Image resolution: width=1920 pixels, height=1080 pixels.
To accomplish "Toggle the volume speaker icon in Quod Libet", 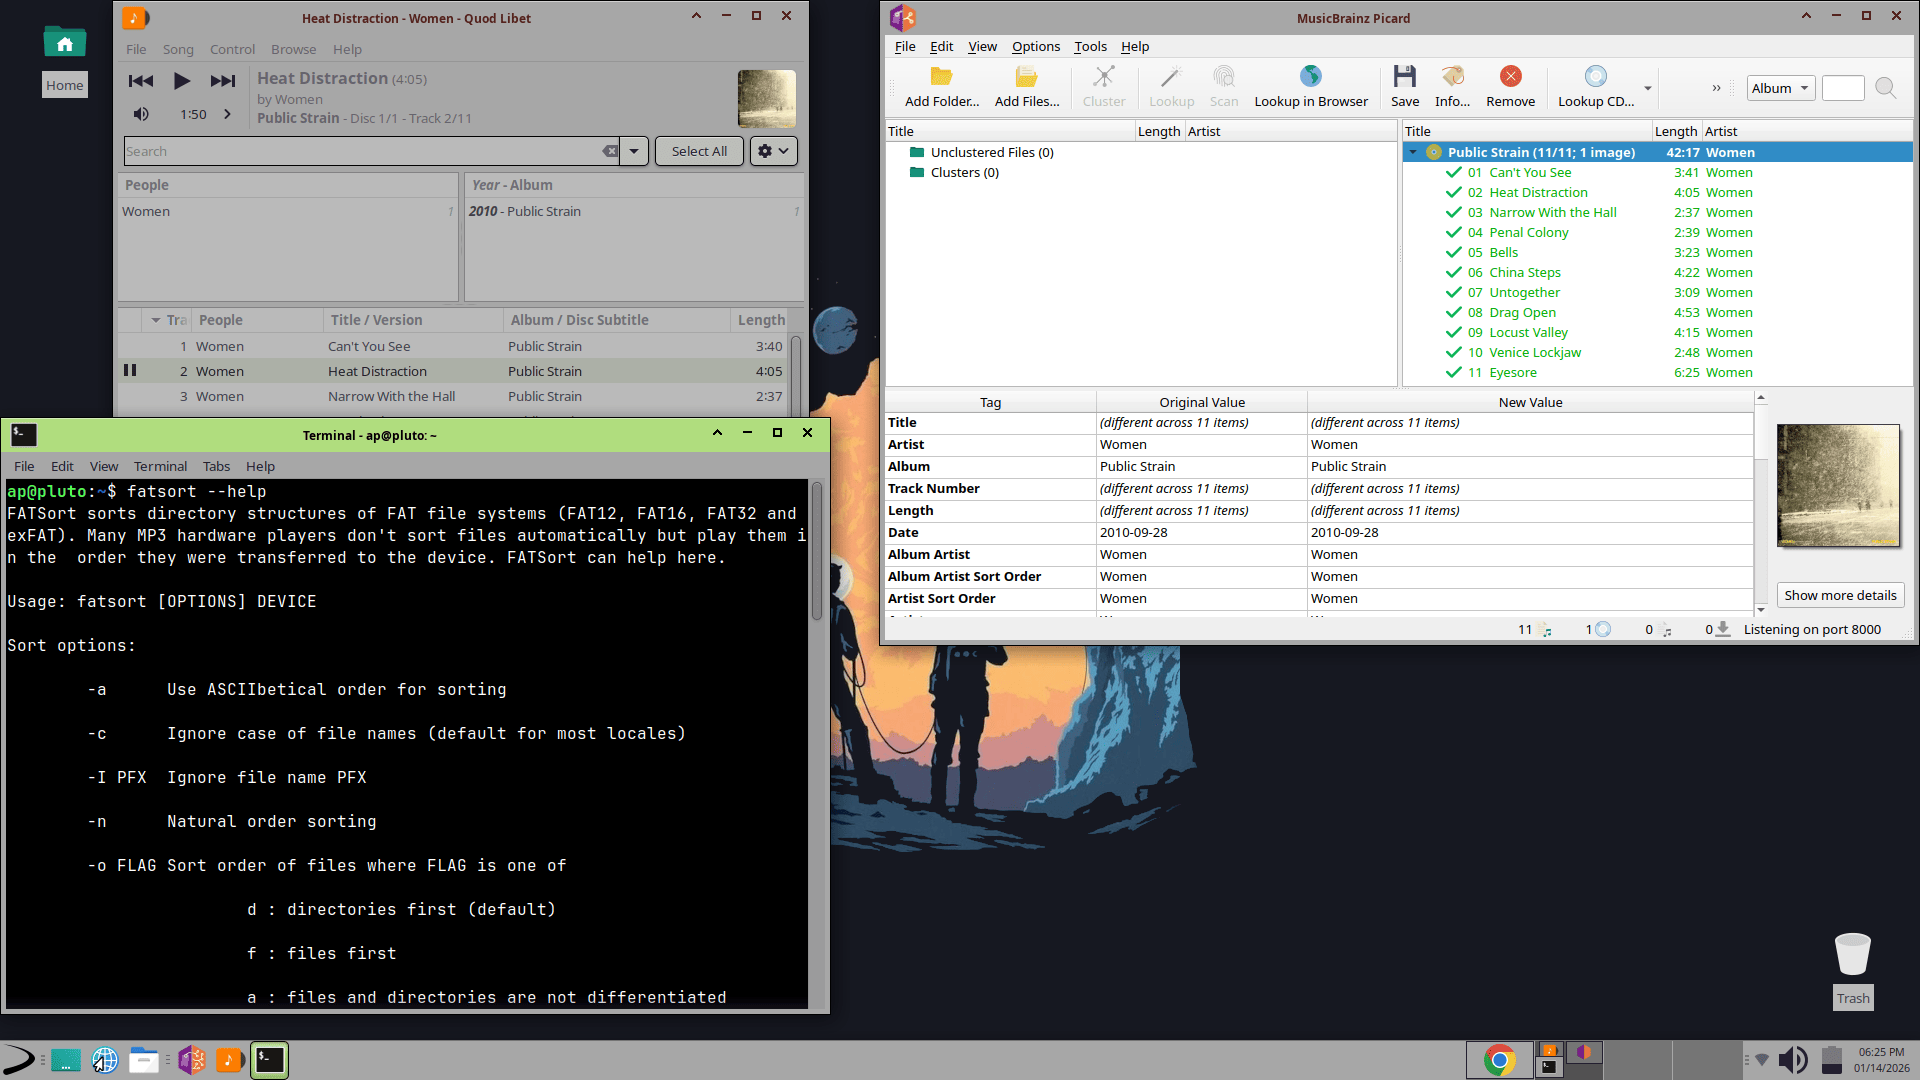I will [141, 114].
